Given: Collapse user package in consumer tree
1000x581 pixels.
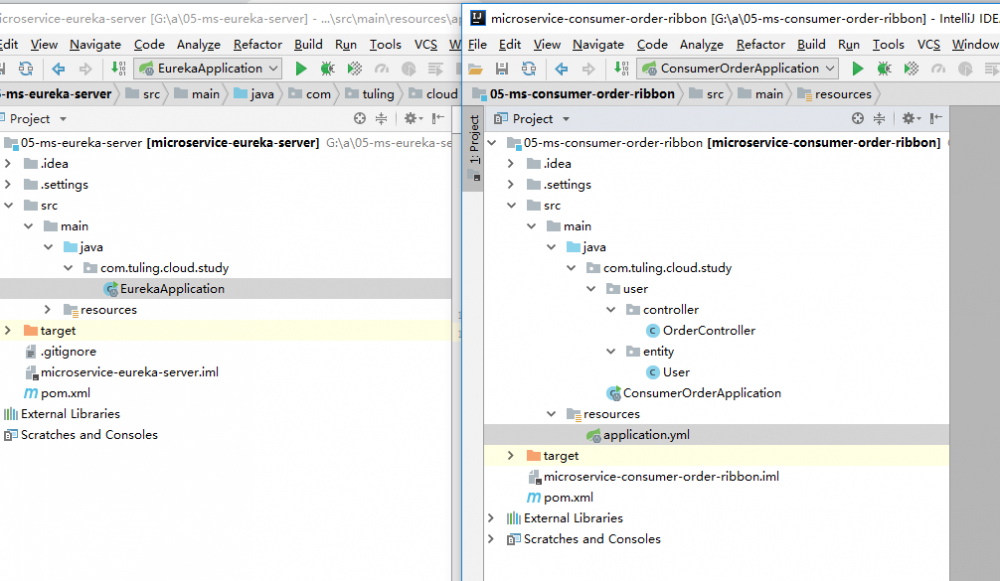Looking at the screenshot, I should point(591,289).
